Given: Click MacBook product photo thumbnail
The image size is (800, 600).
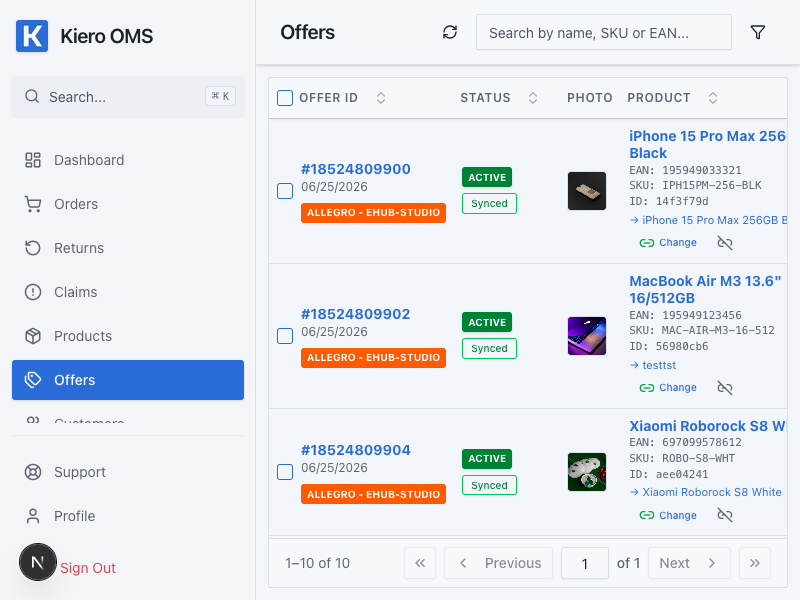Looking at the screenshot, I should pyautogui.click(x=587, y=336).
